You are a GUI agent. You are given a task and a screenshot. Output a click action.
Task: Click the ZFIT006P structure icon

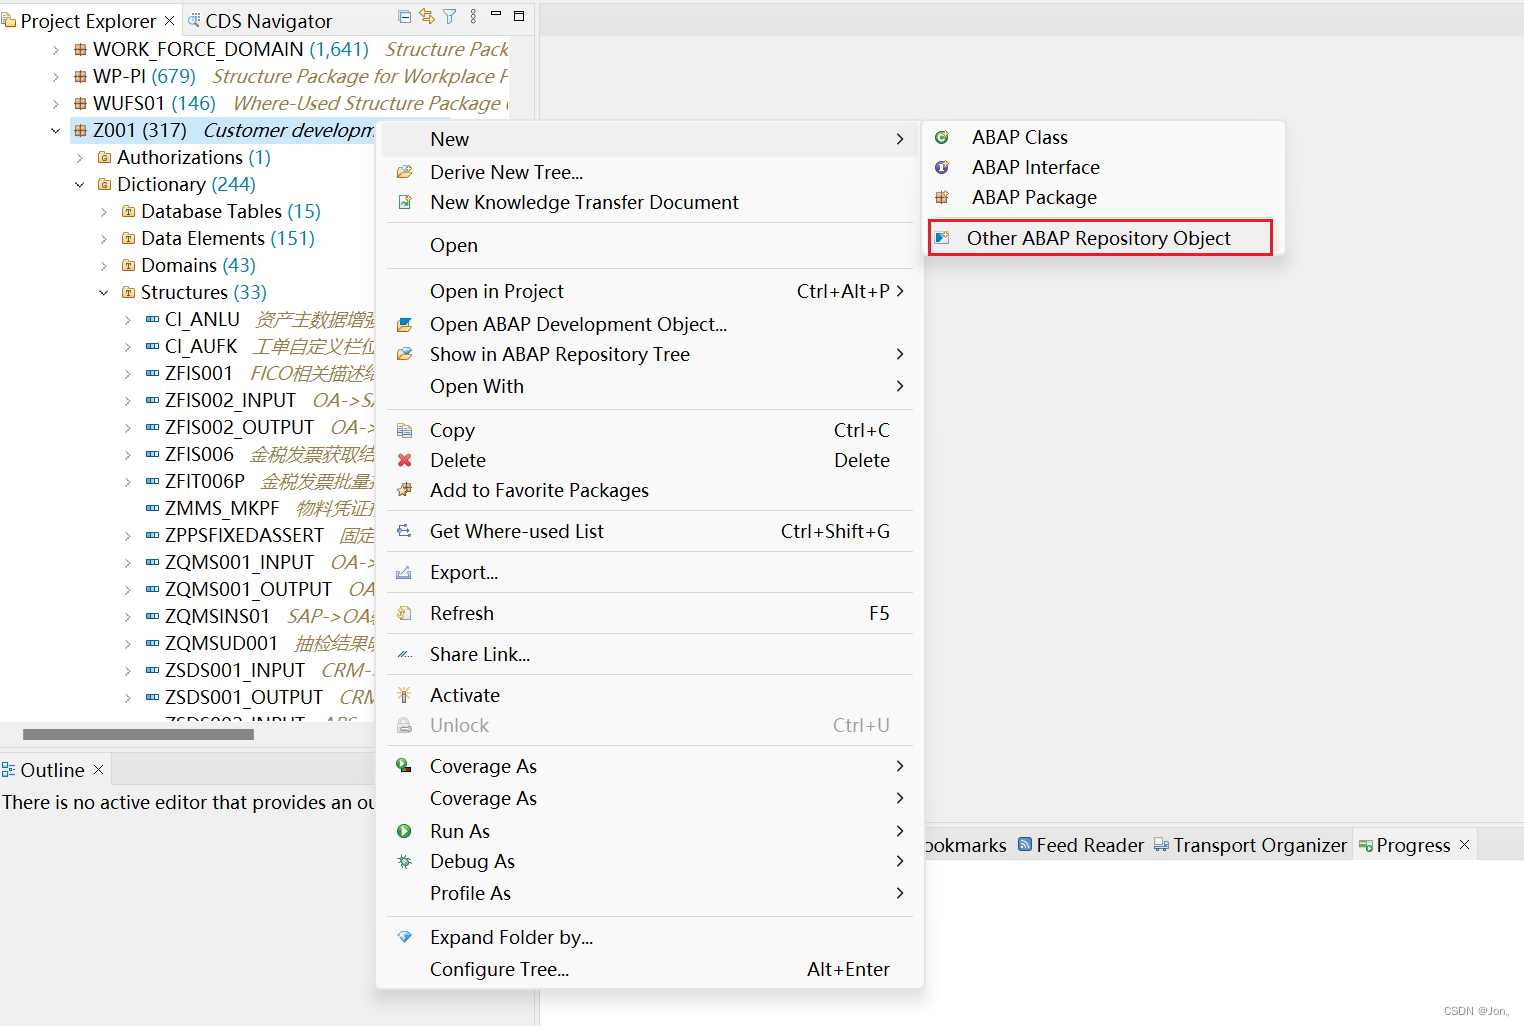[x=152, y=481]
